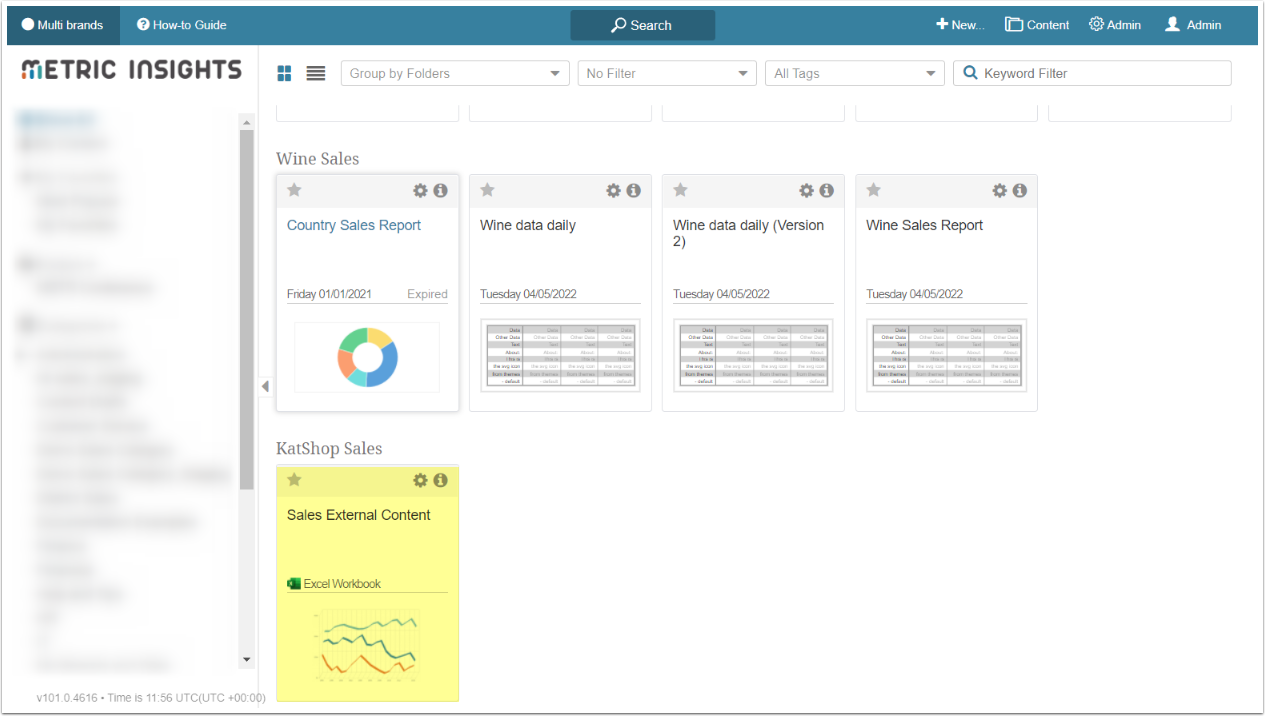Open the Admin gear menu

click(1115, 25)
